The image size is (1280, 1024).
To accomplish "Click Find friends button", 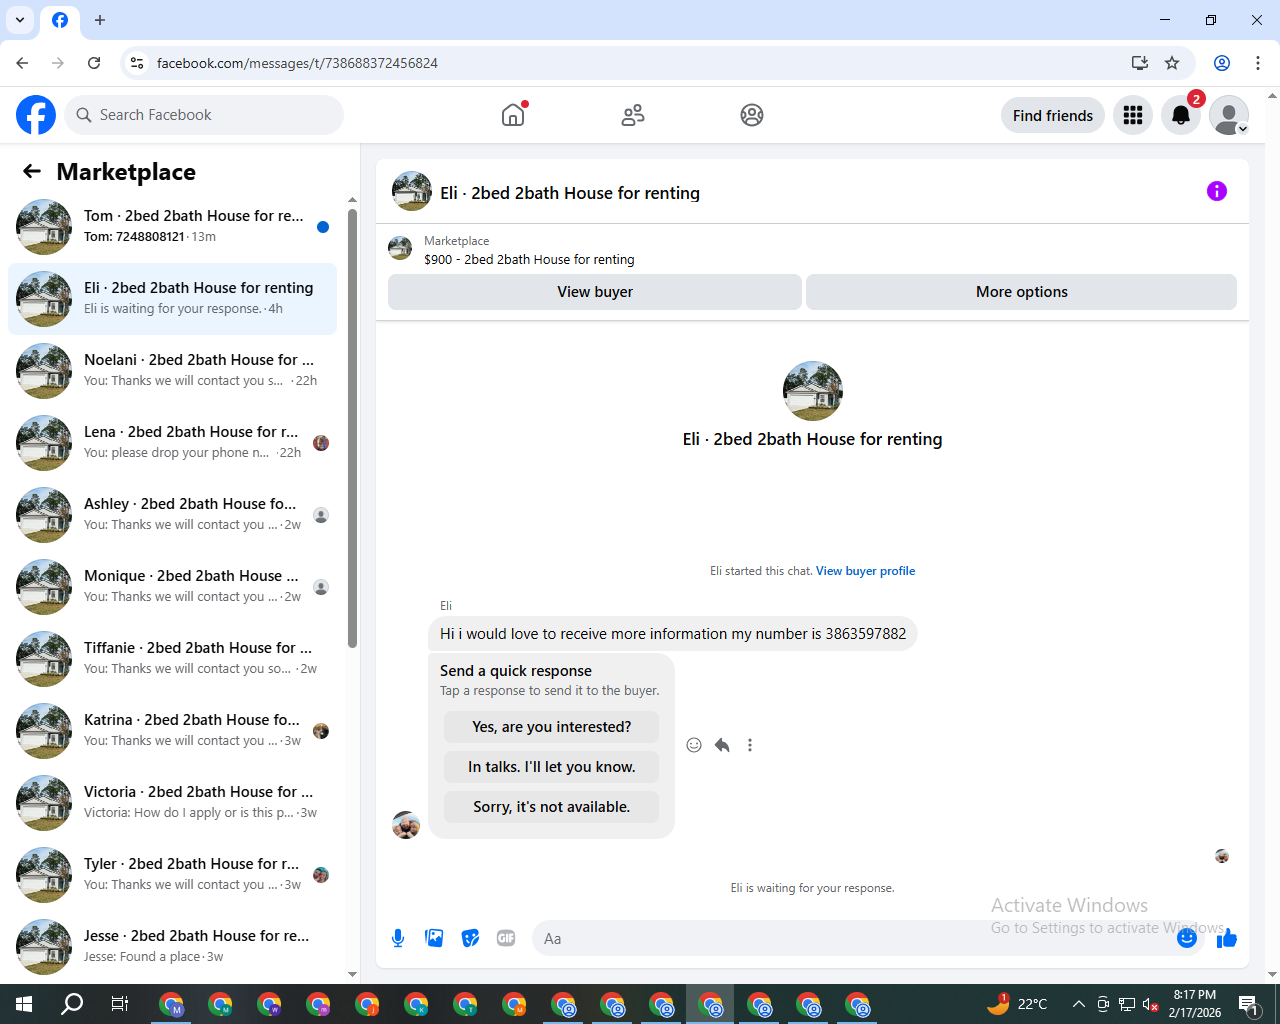I will (x=1053, y=115).
